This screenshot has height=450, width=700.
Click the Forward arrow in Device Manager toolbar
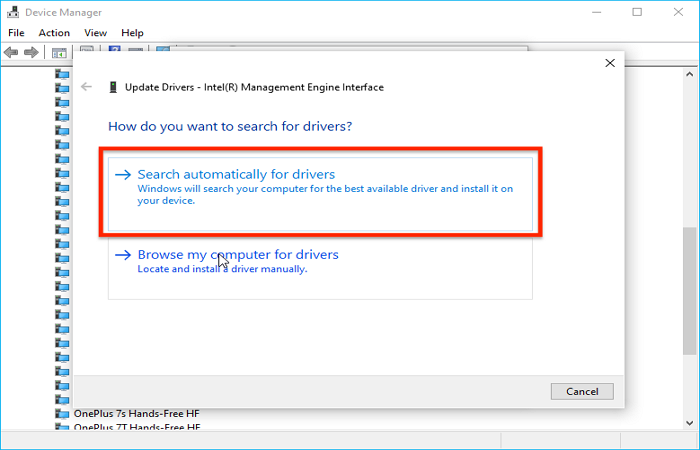pos(31,52)
